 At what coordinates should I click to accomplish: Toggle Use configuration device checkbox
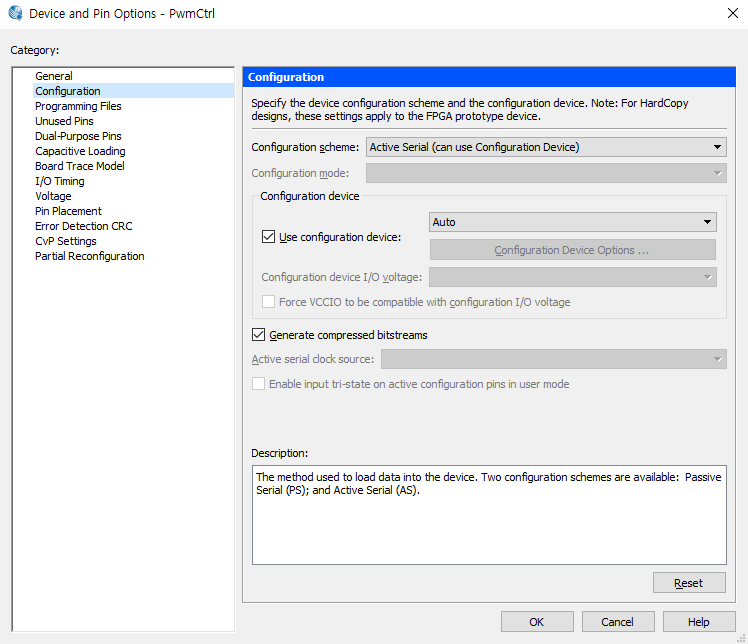click(x=268, y=237)
